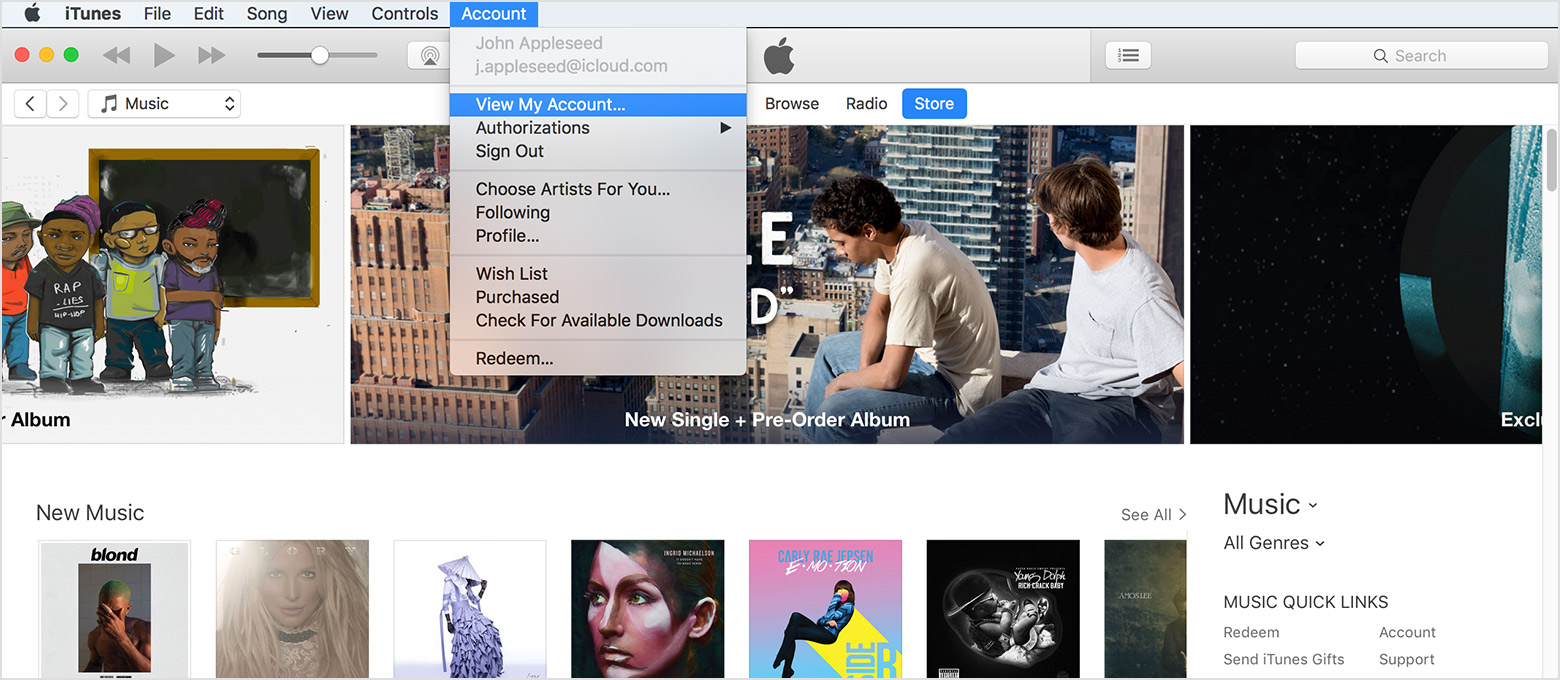The image size is (1560, 680).
Task: Click the green full-screen window button
Action: point(71,55)
